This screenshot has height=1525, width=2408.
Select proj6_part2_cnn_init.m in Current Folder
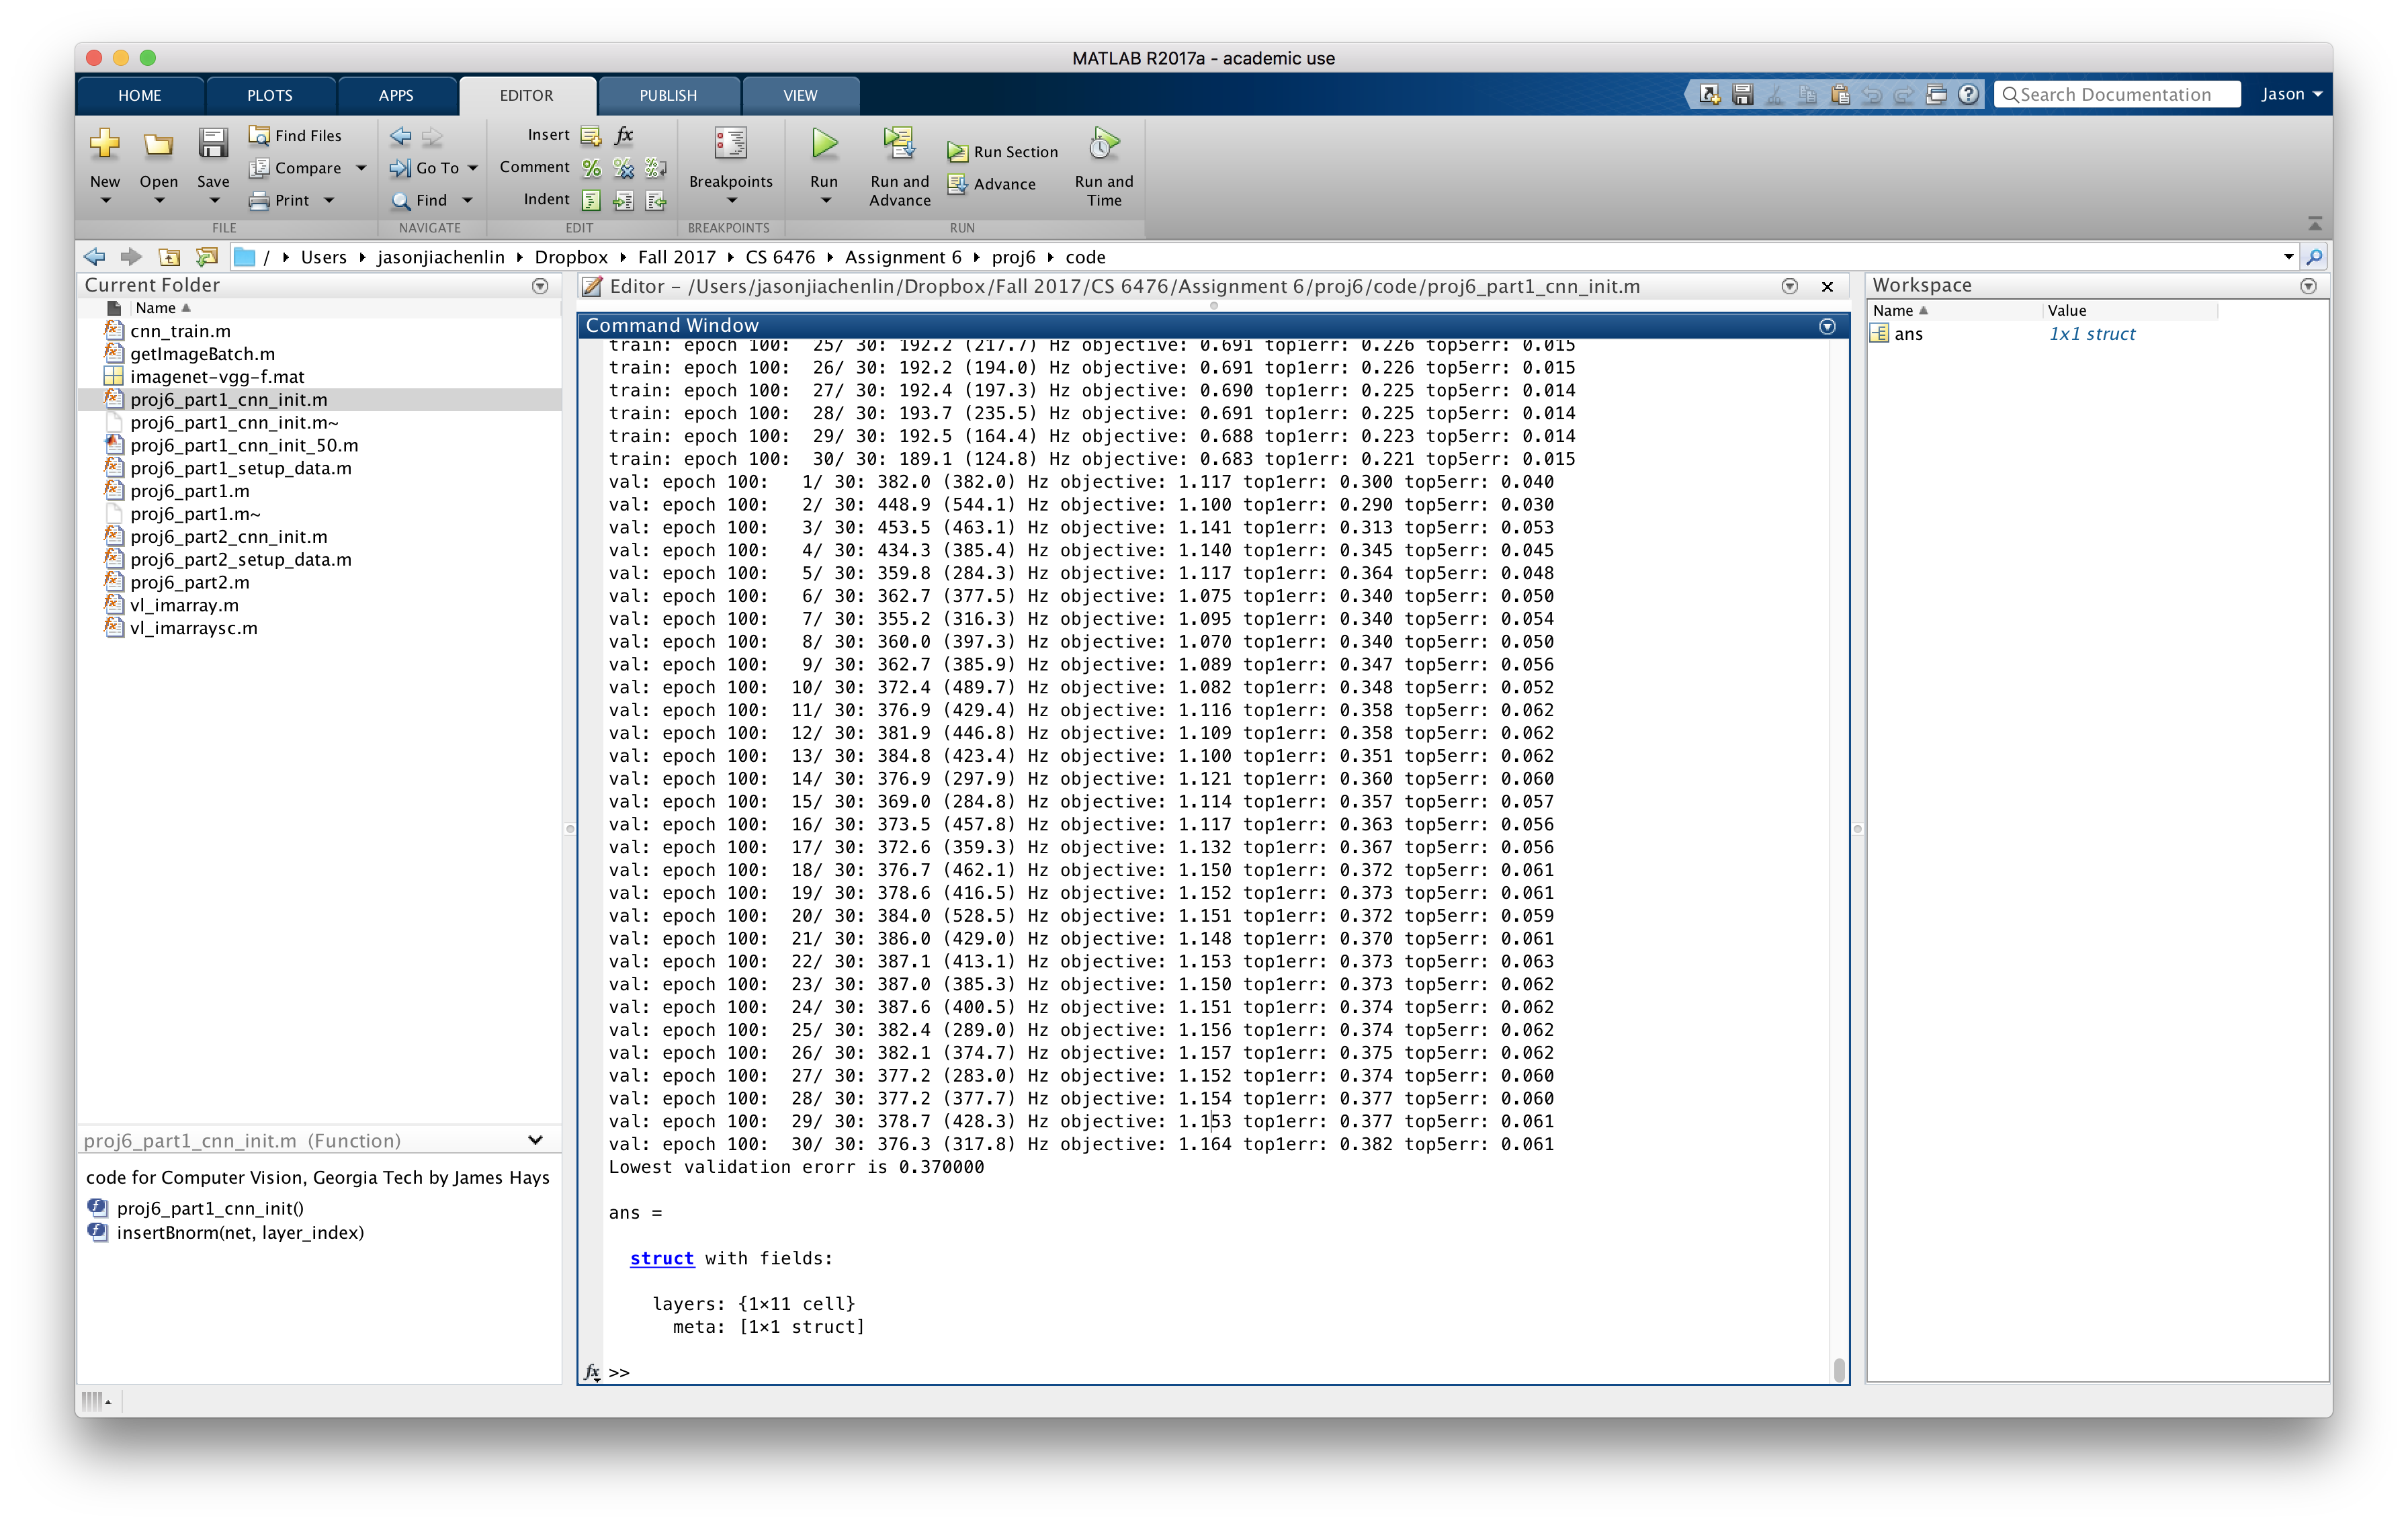click(x=229, y=537)
